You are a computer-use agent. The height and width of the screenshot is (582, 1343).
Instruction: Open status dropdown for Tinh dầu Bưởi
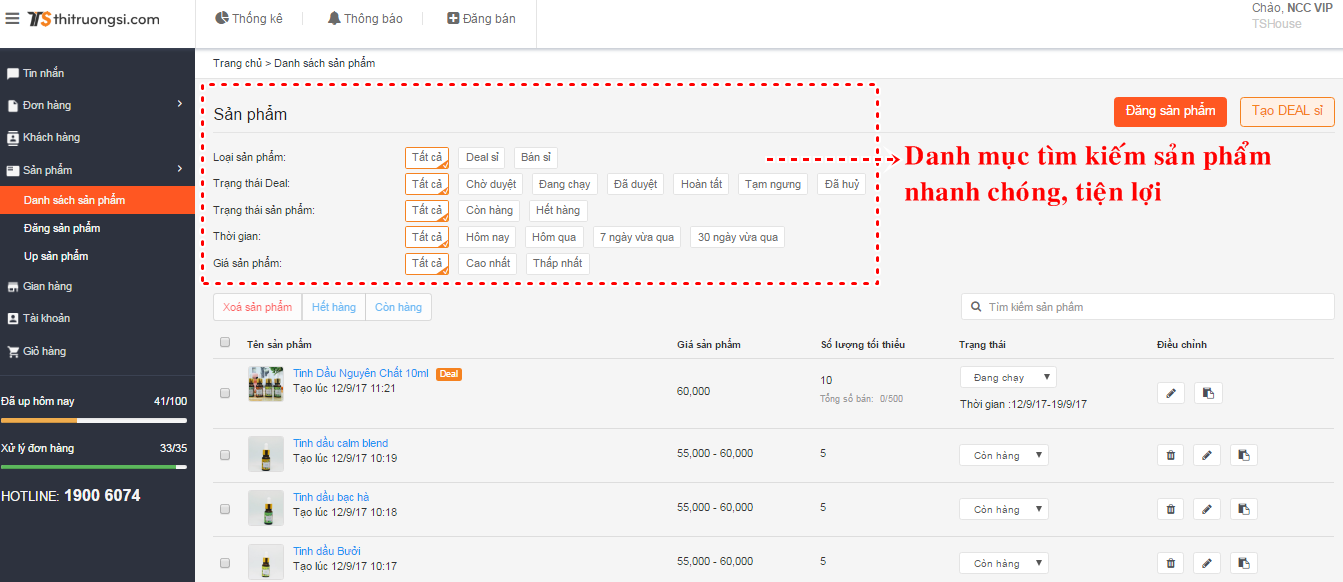tap(1004, 563)
